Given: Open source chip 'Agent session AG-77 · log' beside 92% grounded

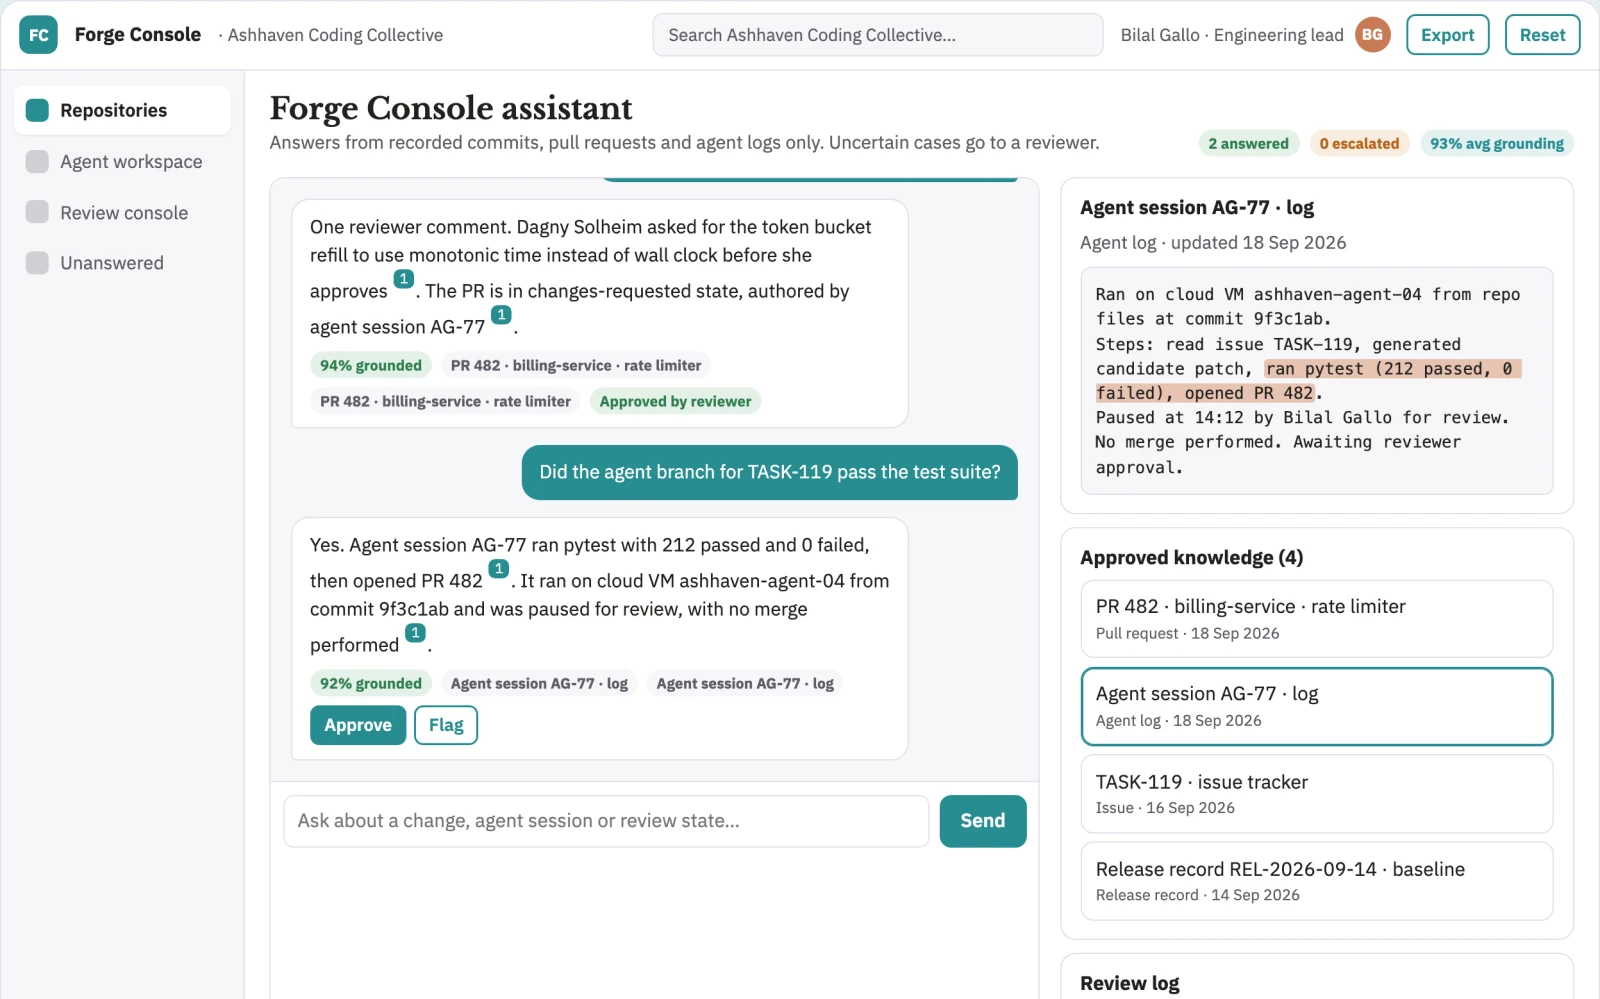Looking at the screenshot, I should (x=539, y=684).
